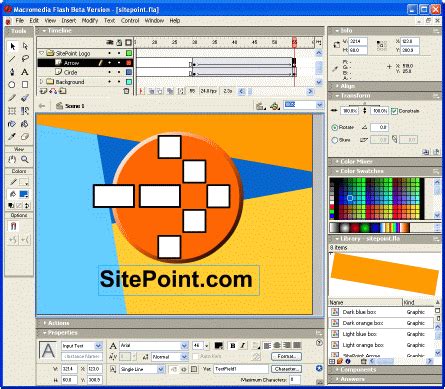Open the text color swatch
This screenshot has height=389, width=445.
point(219,346)
